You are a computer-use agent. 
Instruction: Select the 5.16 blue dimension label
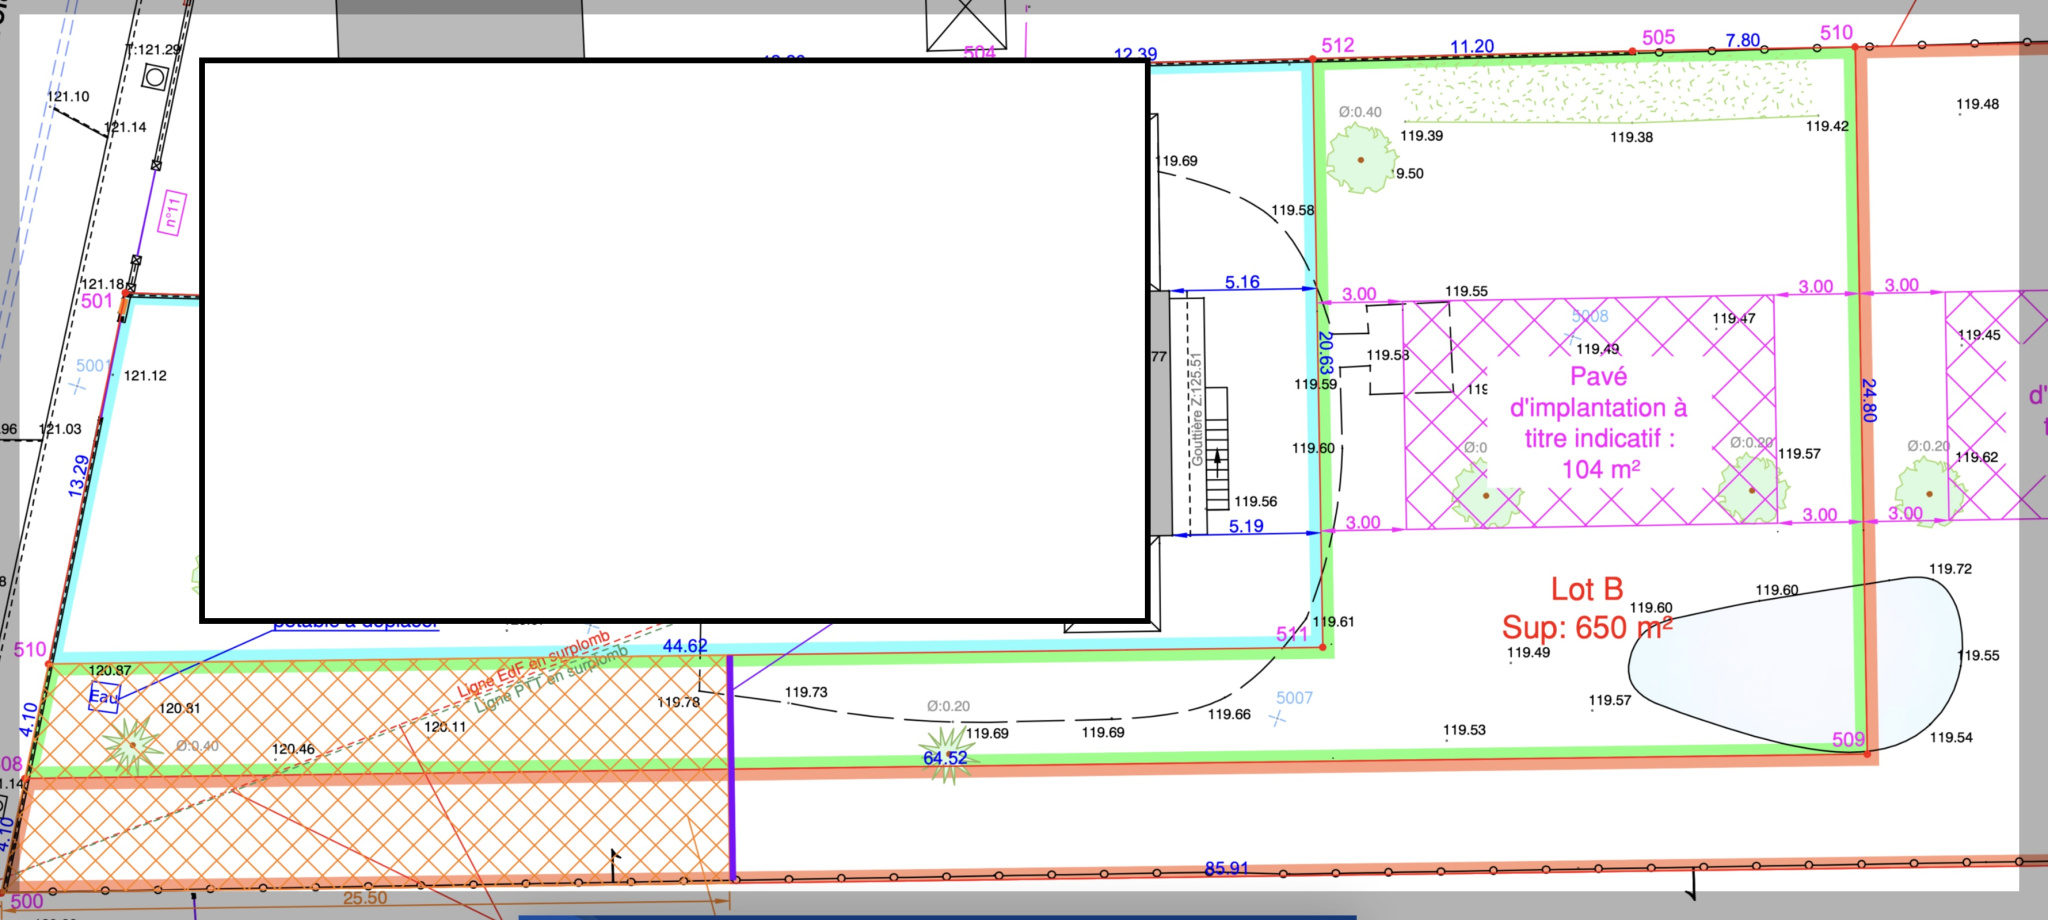(x=1242, y=282)
